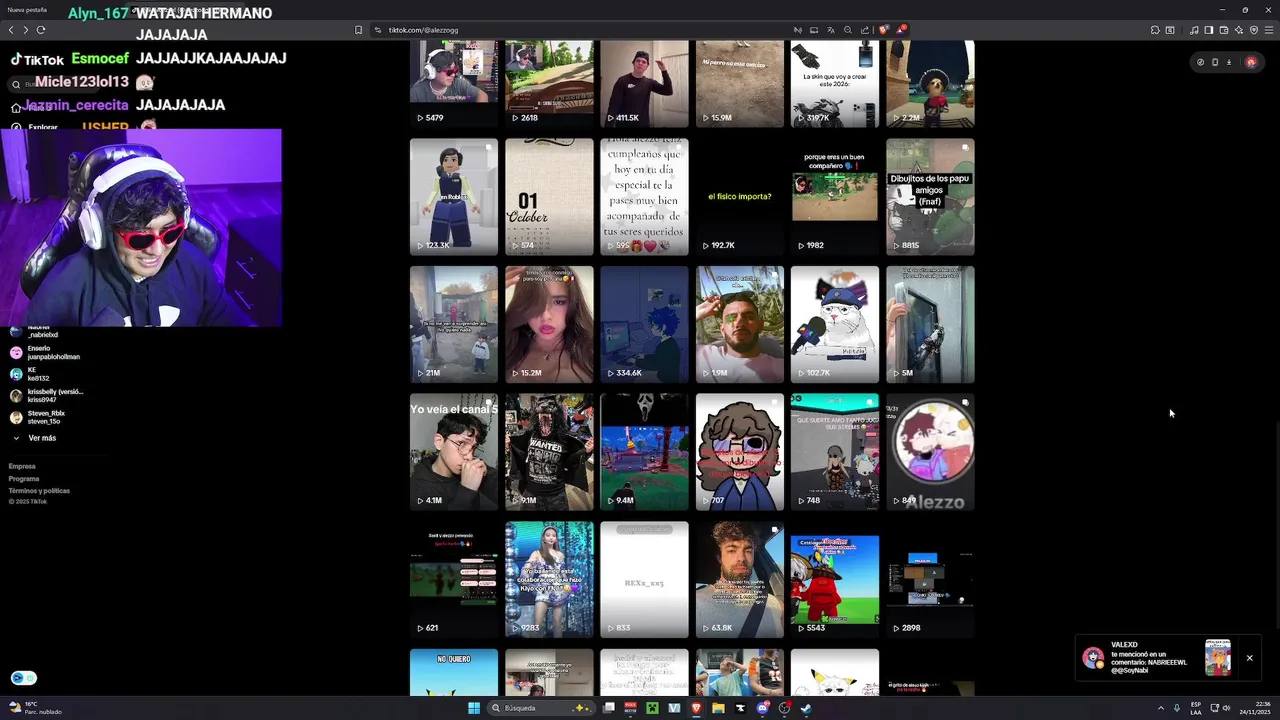The image size is (1280, 720).
Task: Open Términos y políticas link
Action: 39,491
